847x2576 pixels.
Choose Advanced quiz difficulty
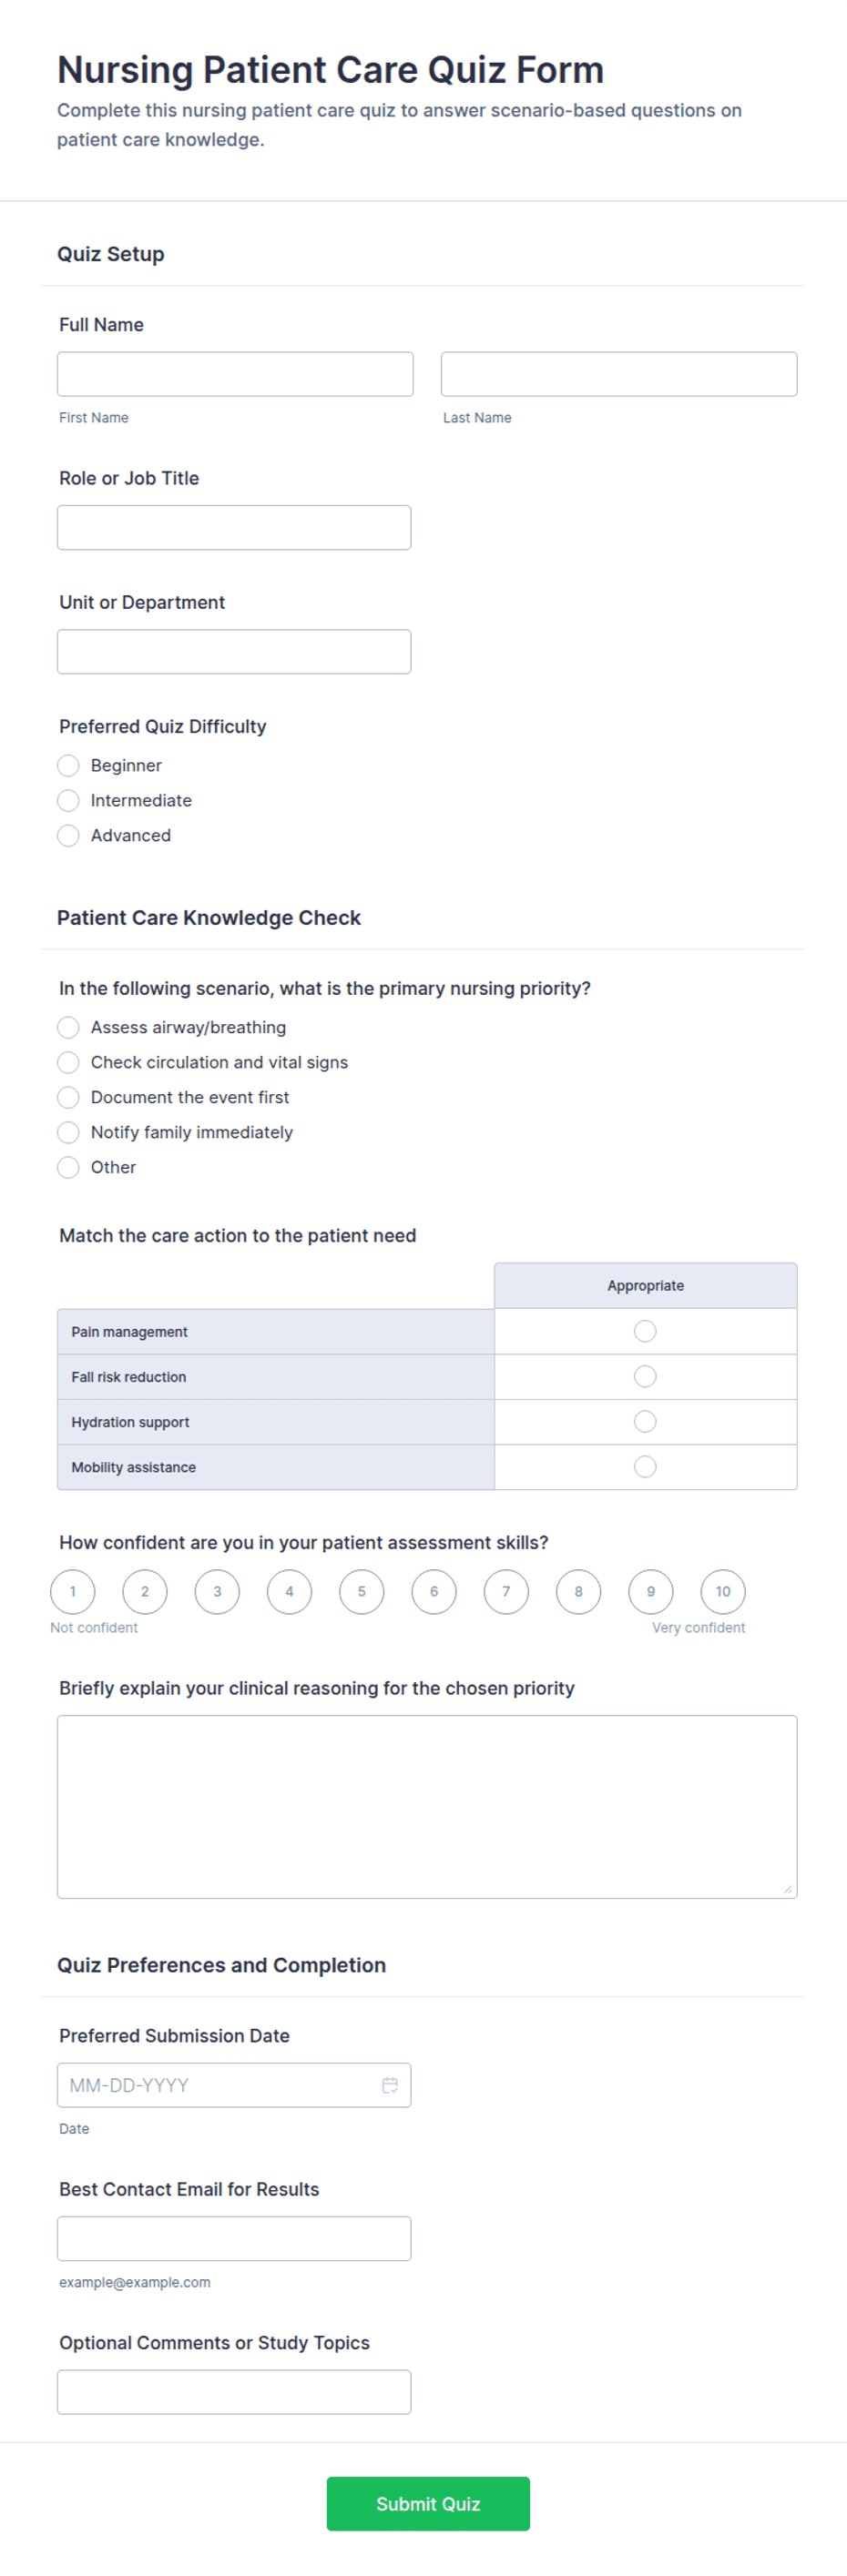click(x=68, y=835)
